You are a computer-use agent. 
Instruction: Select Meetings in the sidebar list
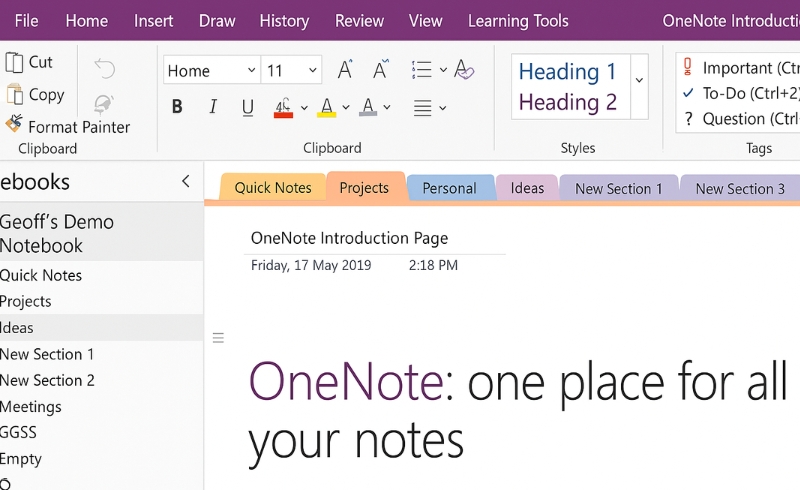[x=102, y=406]
